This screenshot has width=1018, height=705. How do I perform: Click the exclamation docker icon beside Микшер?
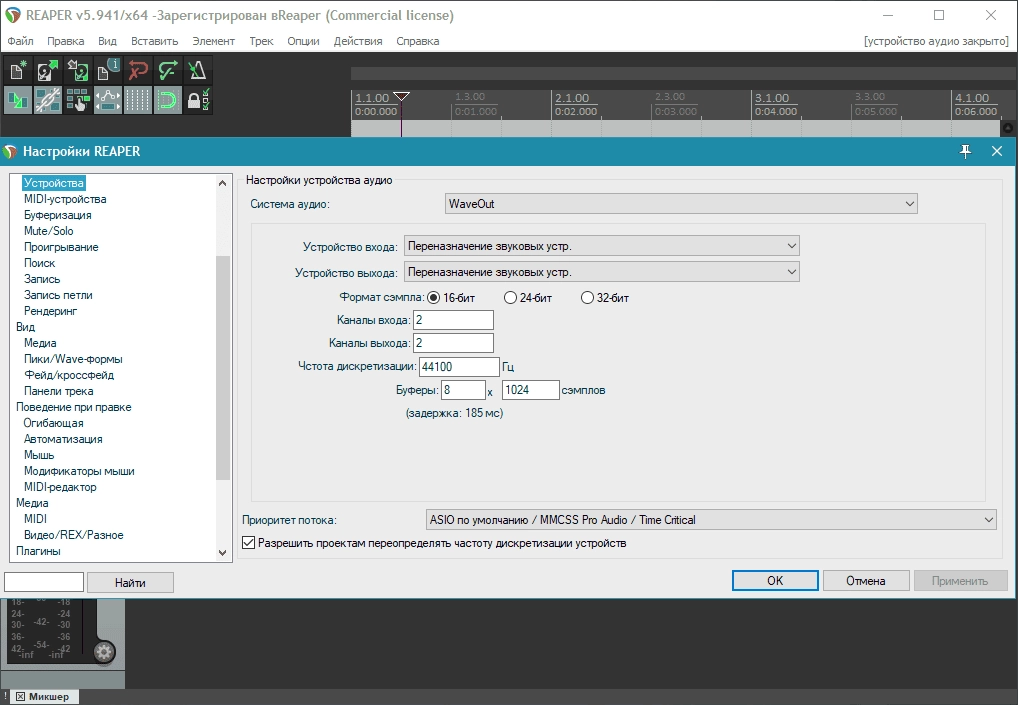pyautogui.click(x=6, y=696)
